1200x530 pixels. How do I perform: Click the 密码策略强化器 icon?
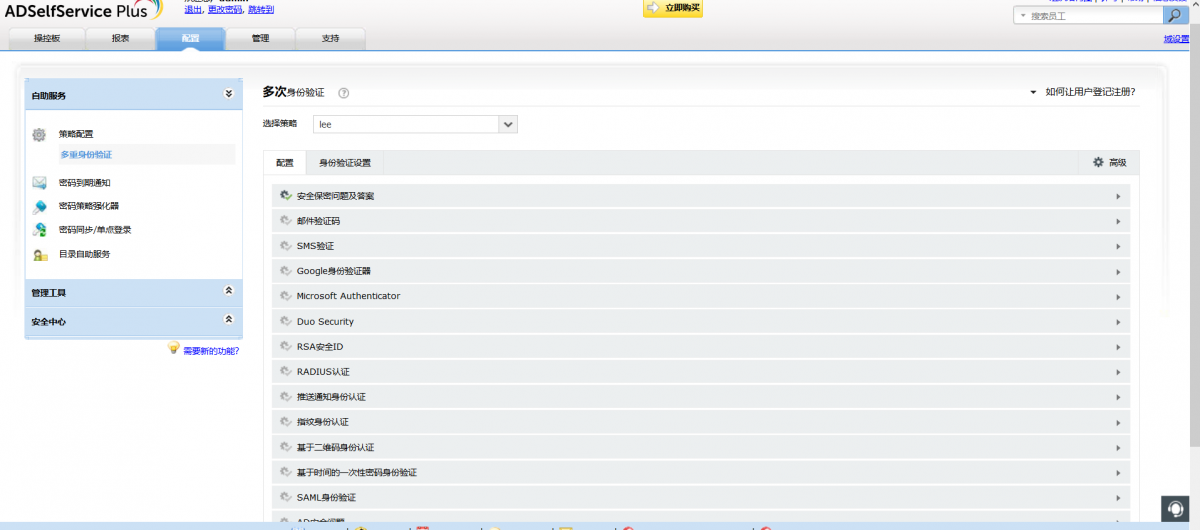(39, 207)
